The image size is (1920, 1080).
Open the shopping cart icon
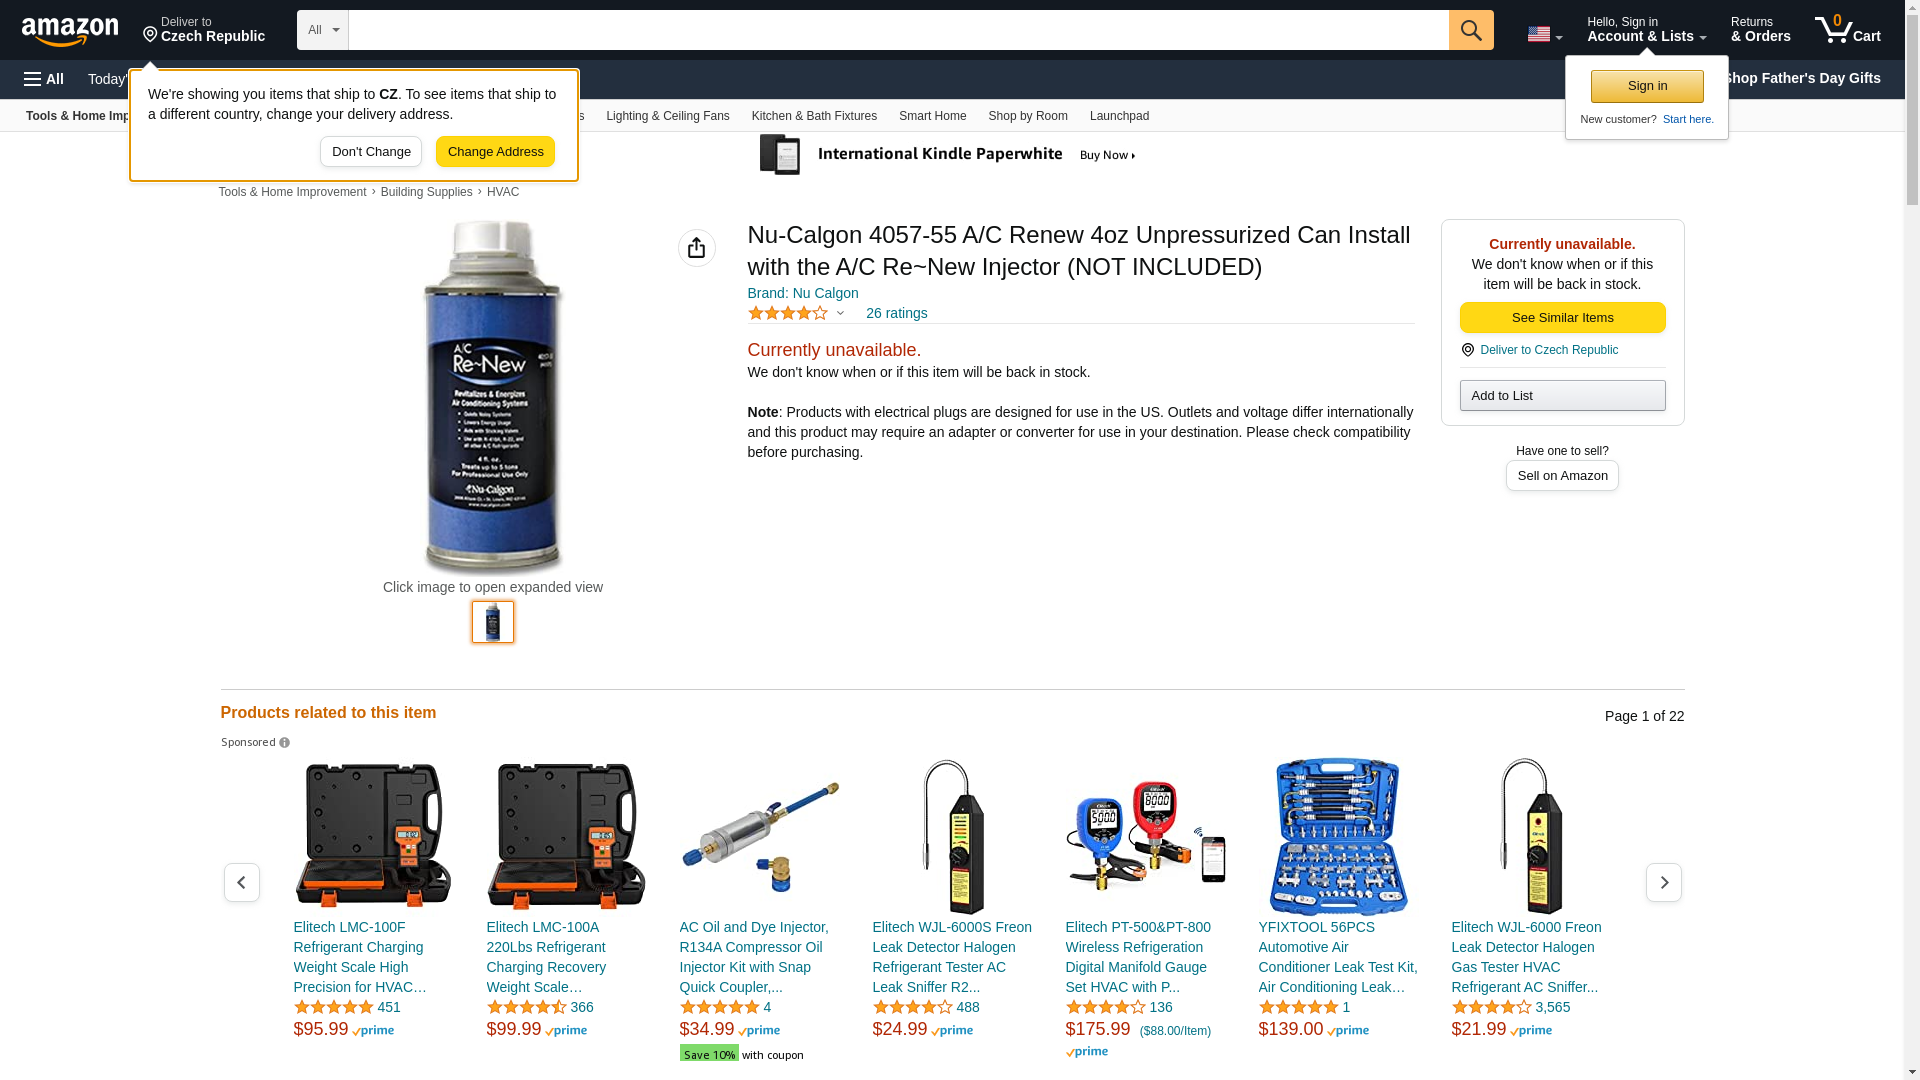pyautogui.click(x=1847, y=30)
